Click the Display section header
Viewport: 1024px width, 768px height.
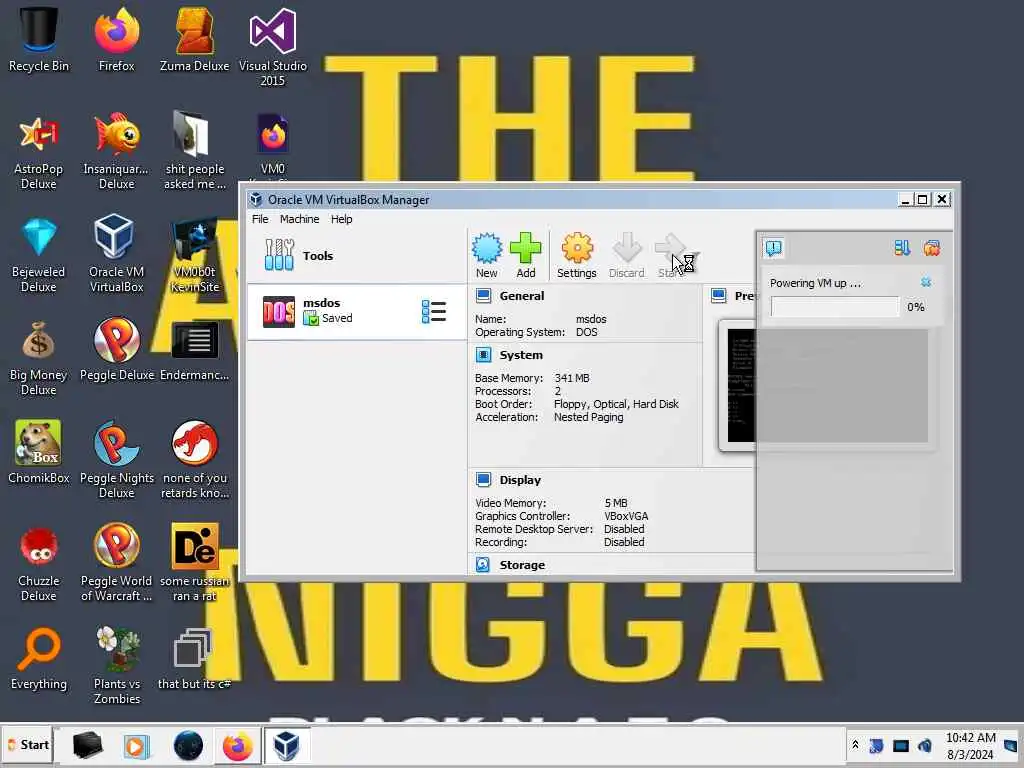point(520,479)
